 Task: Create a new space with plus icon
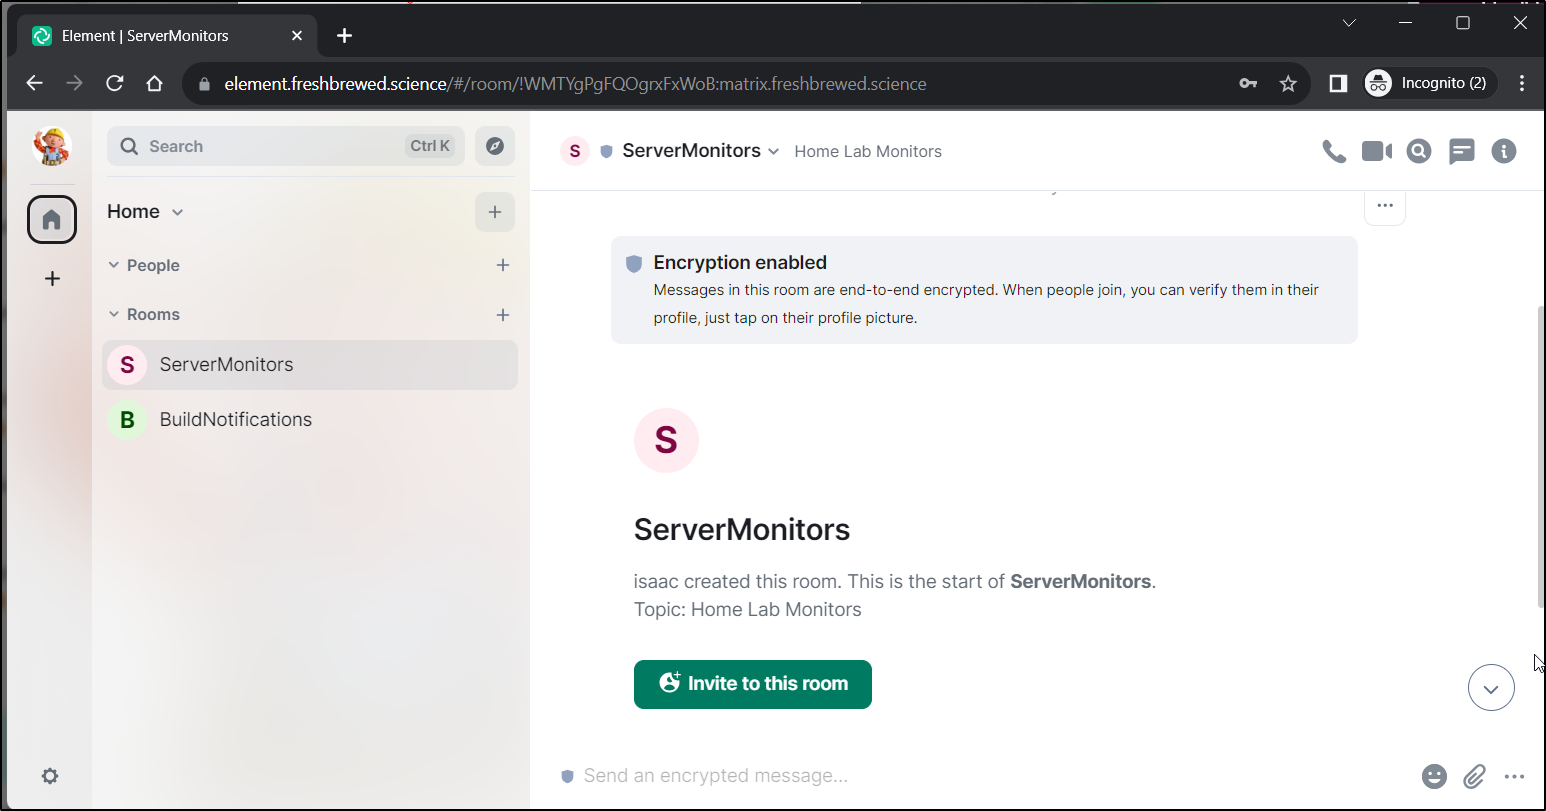[x=52, y=278]
